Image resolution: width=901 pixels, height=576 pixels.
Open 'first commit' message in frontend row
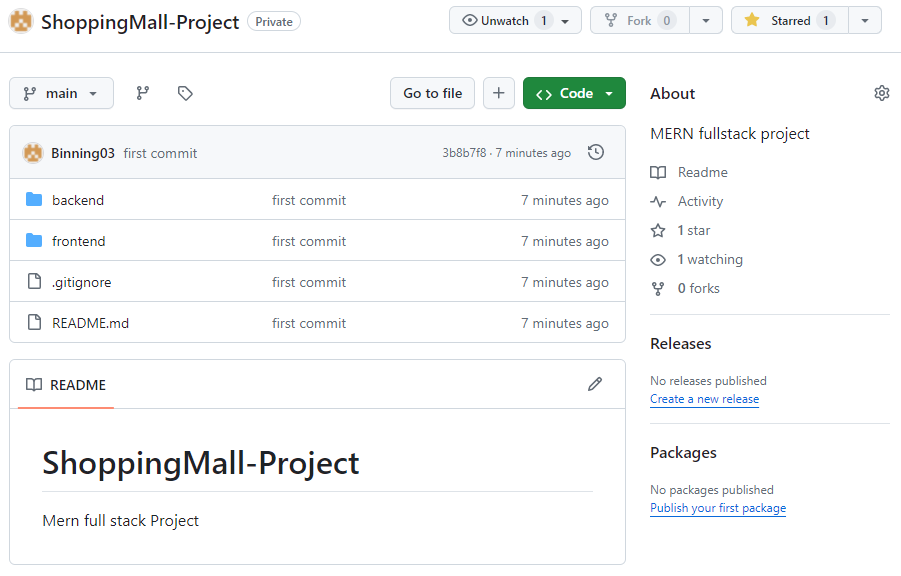click(x=309, y=241)
